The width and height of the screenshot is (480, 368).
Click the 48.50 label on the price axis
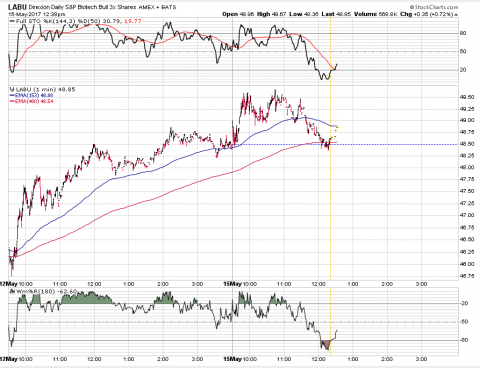[467, 144]
